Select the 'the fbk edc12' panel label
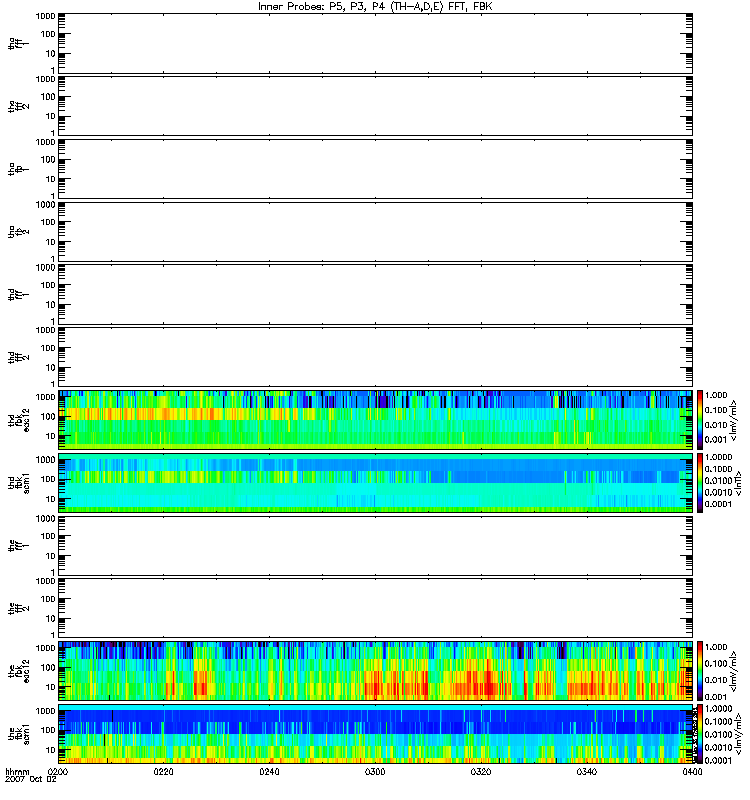Screen dimensions: 750x800 (x=19, y=671)
